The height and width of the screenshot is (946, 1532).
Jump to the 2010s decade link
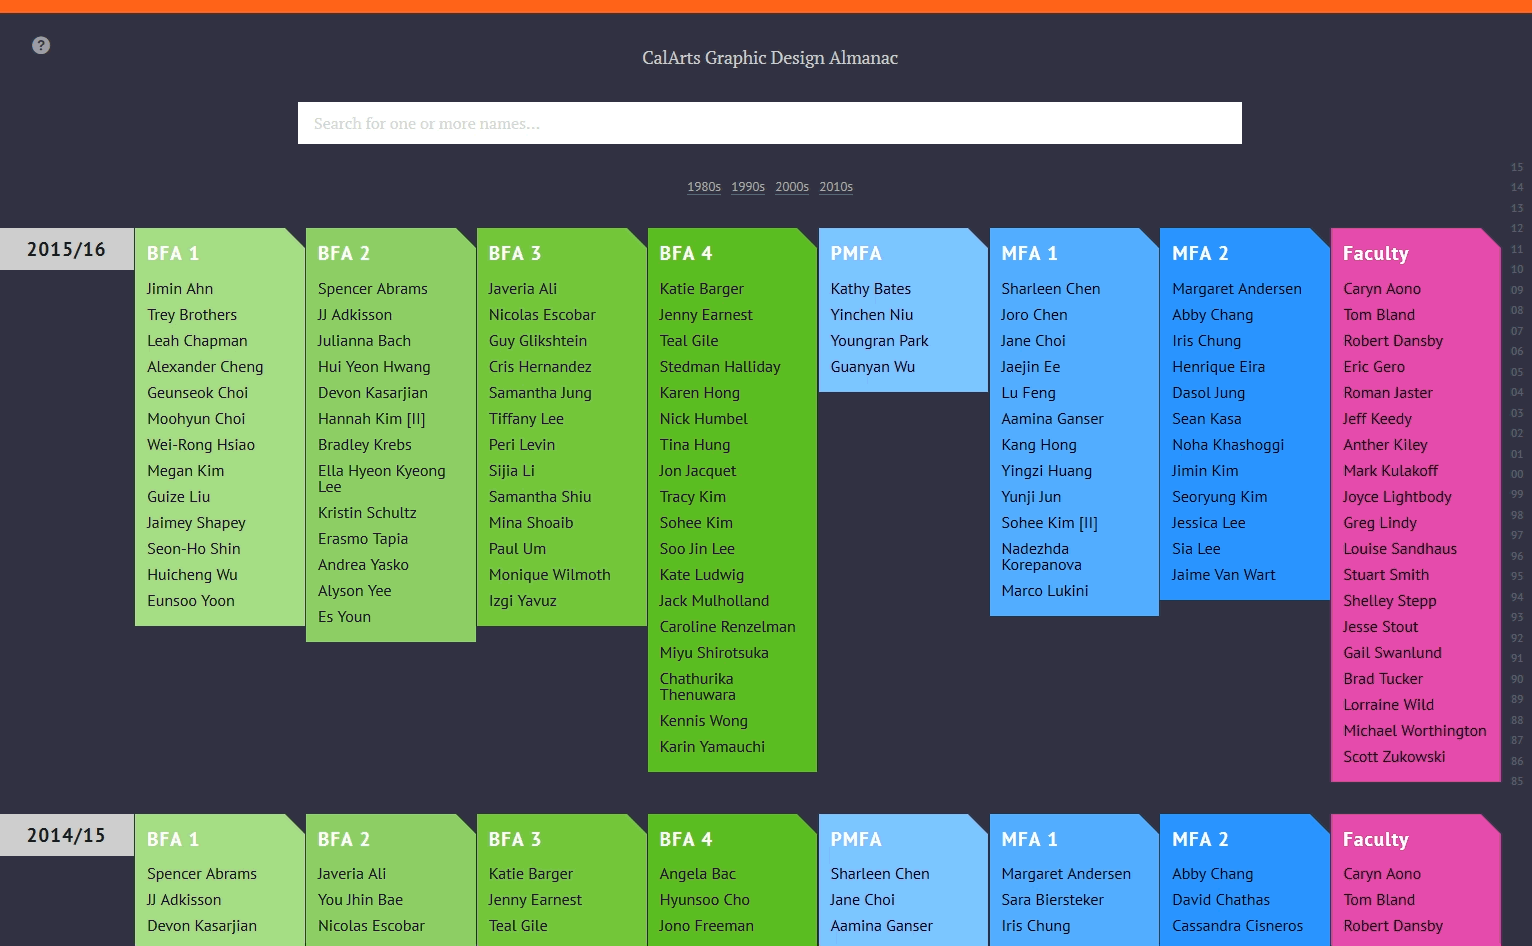836,187
